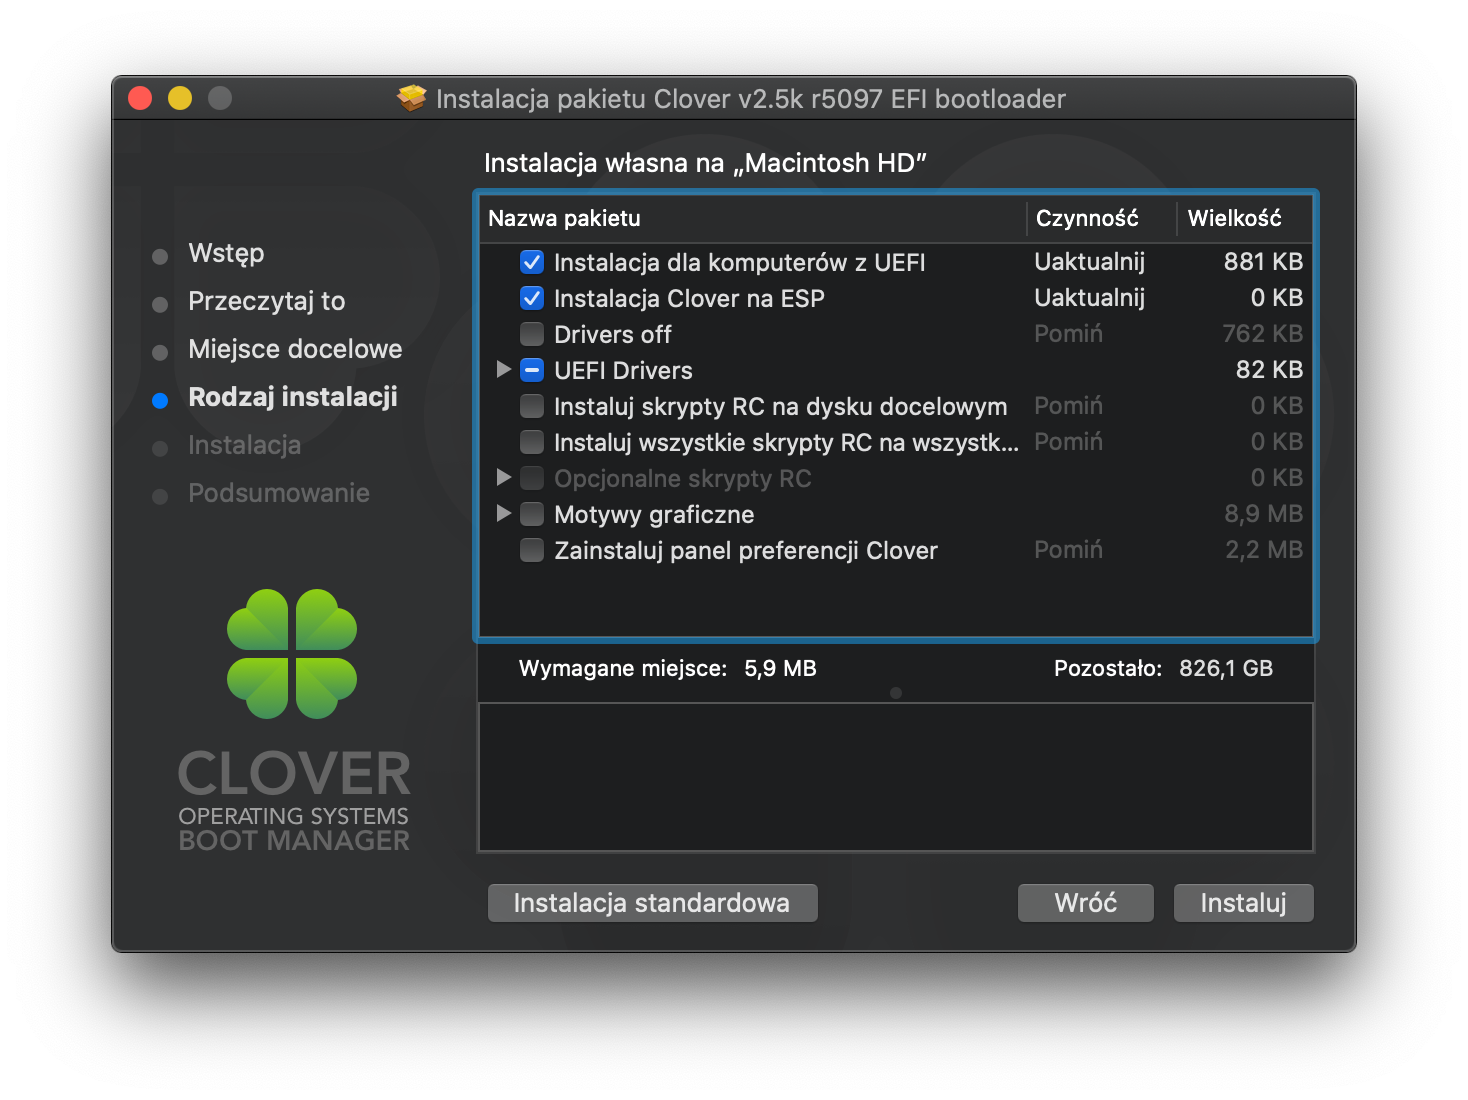Select the Miejsce docelowe step
1468x1100 pixels.
(295, 349)
